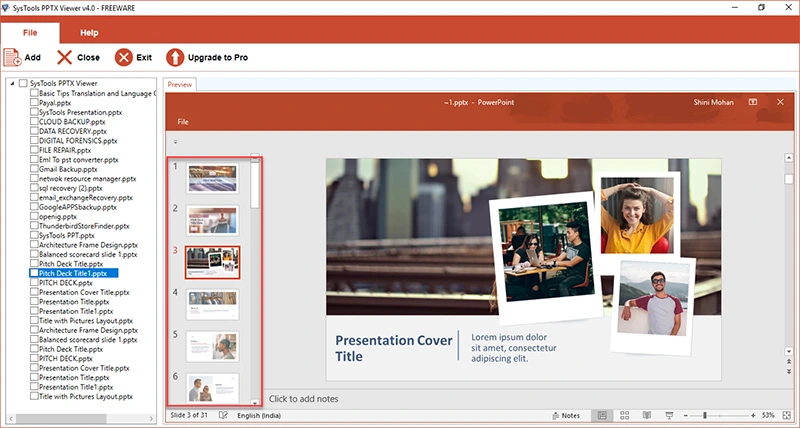The width and height of the screenshot is (800, 428).
Task: Check the Pitch Deck Title1.pptx checkbox
Action: 34,273
